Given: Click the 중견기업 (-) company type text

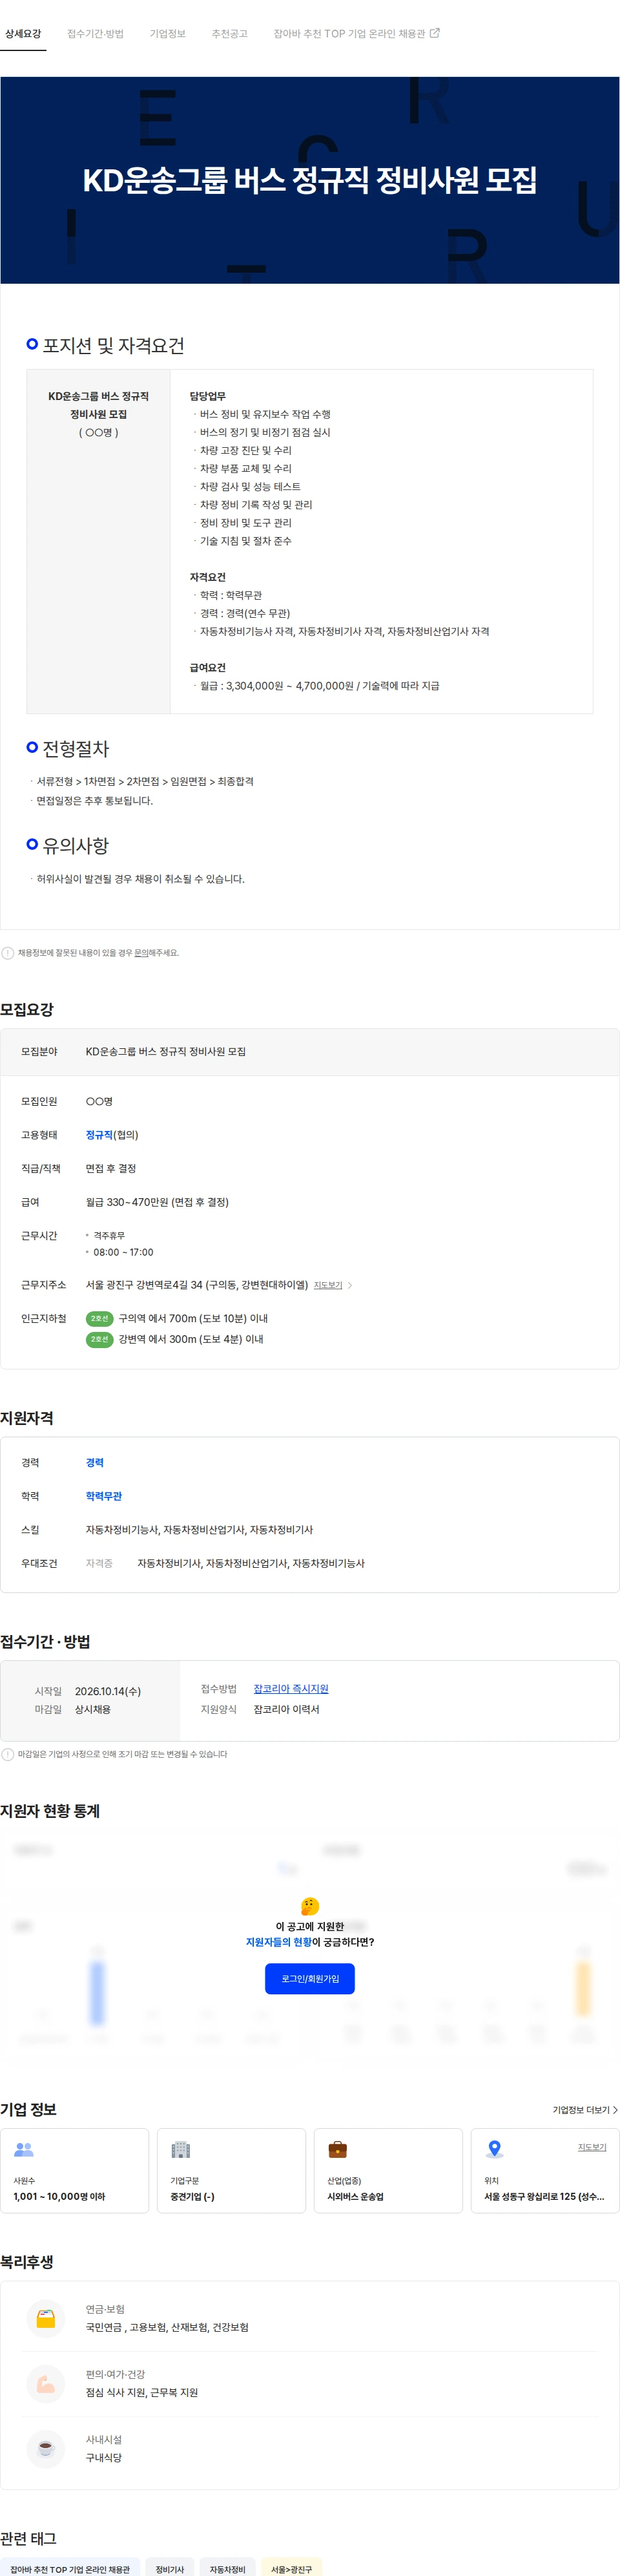Looking at the screenshot, I should [192, 2197].
